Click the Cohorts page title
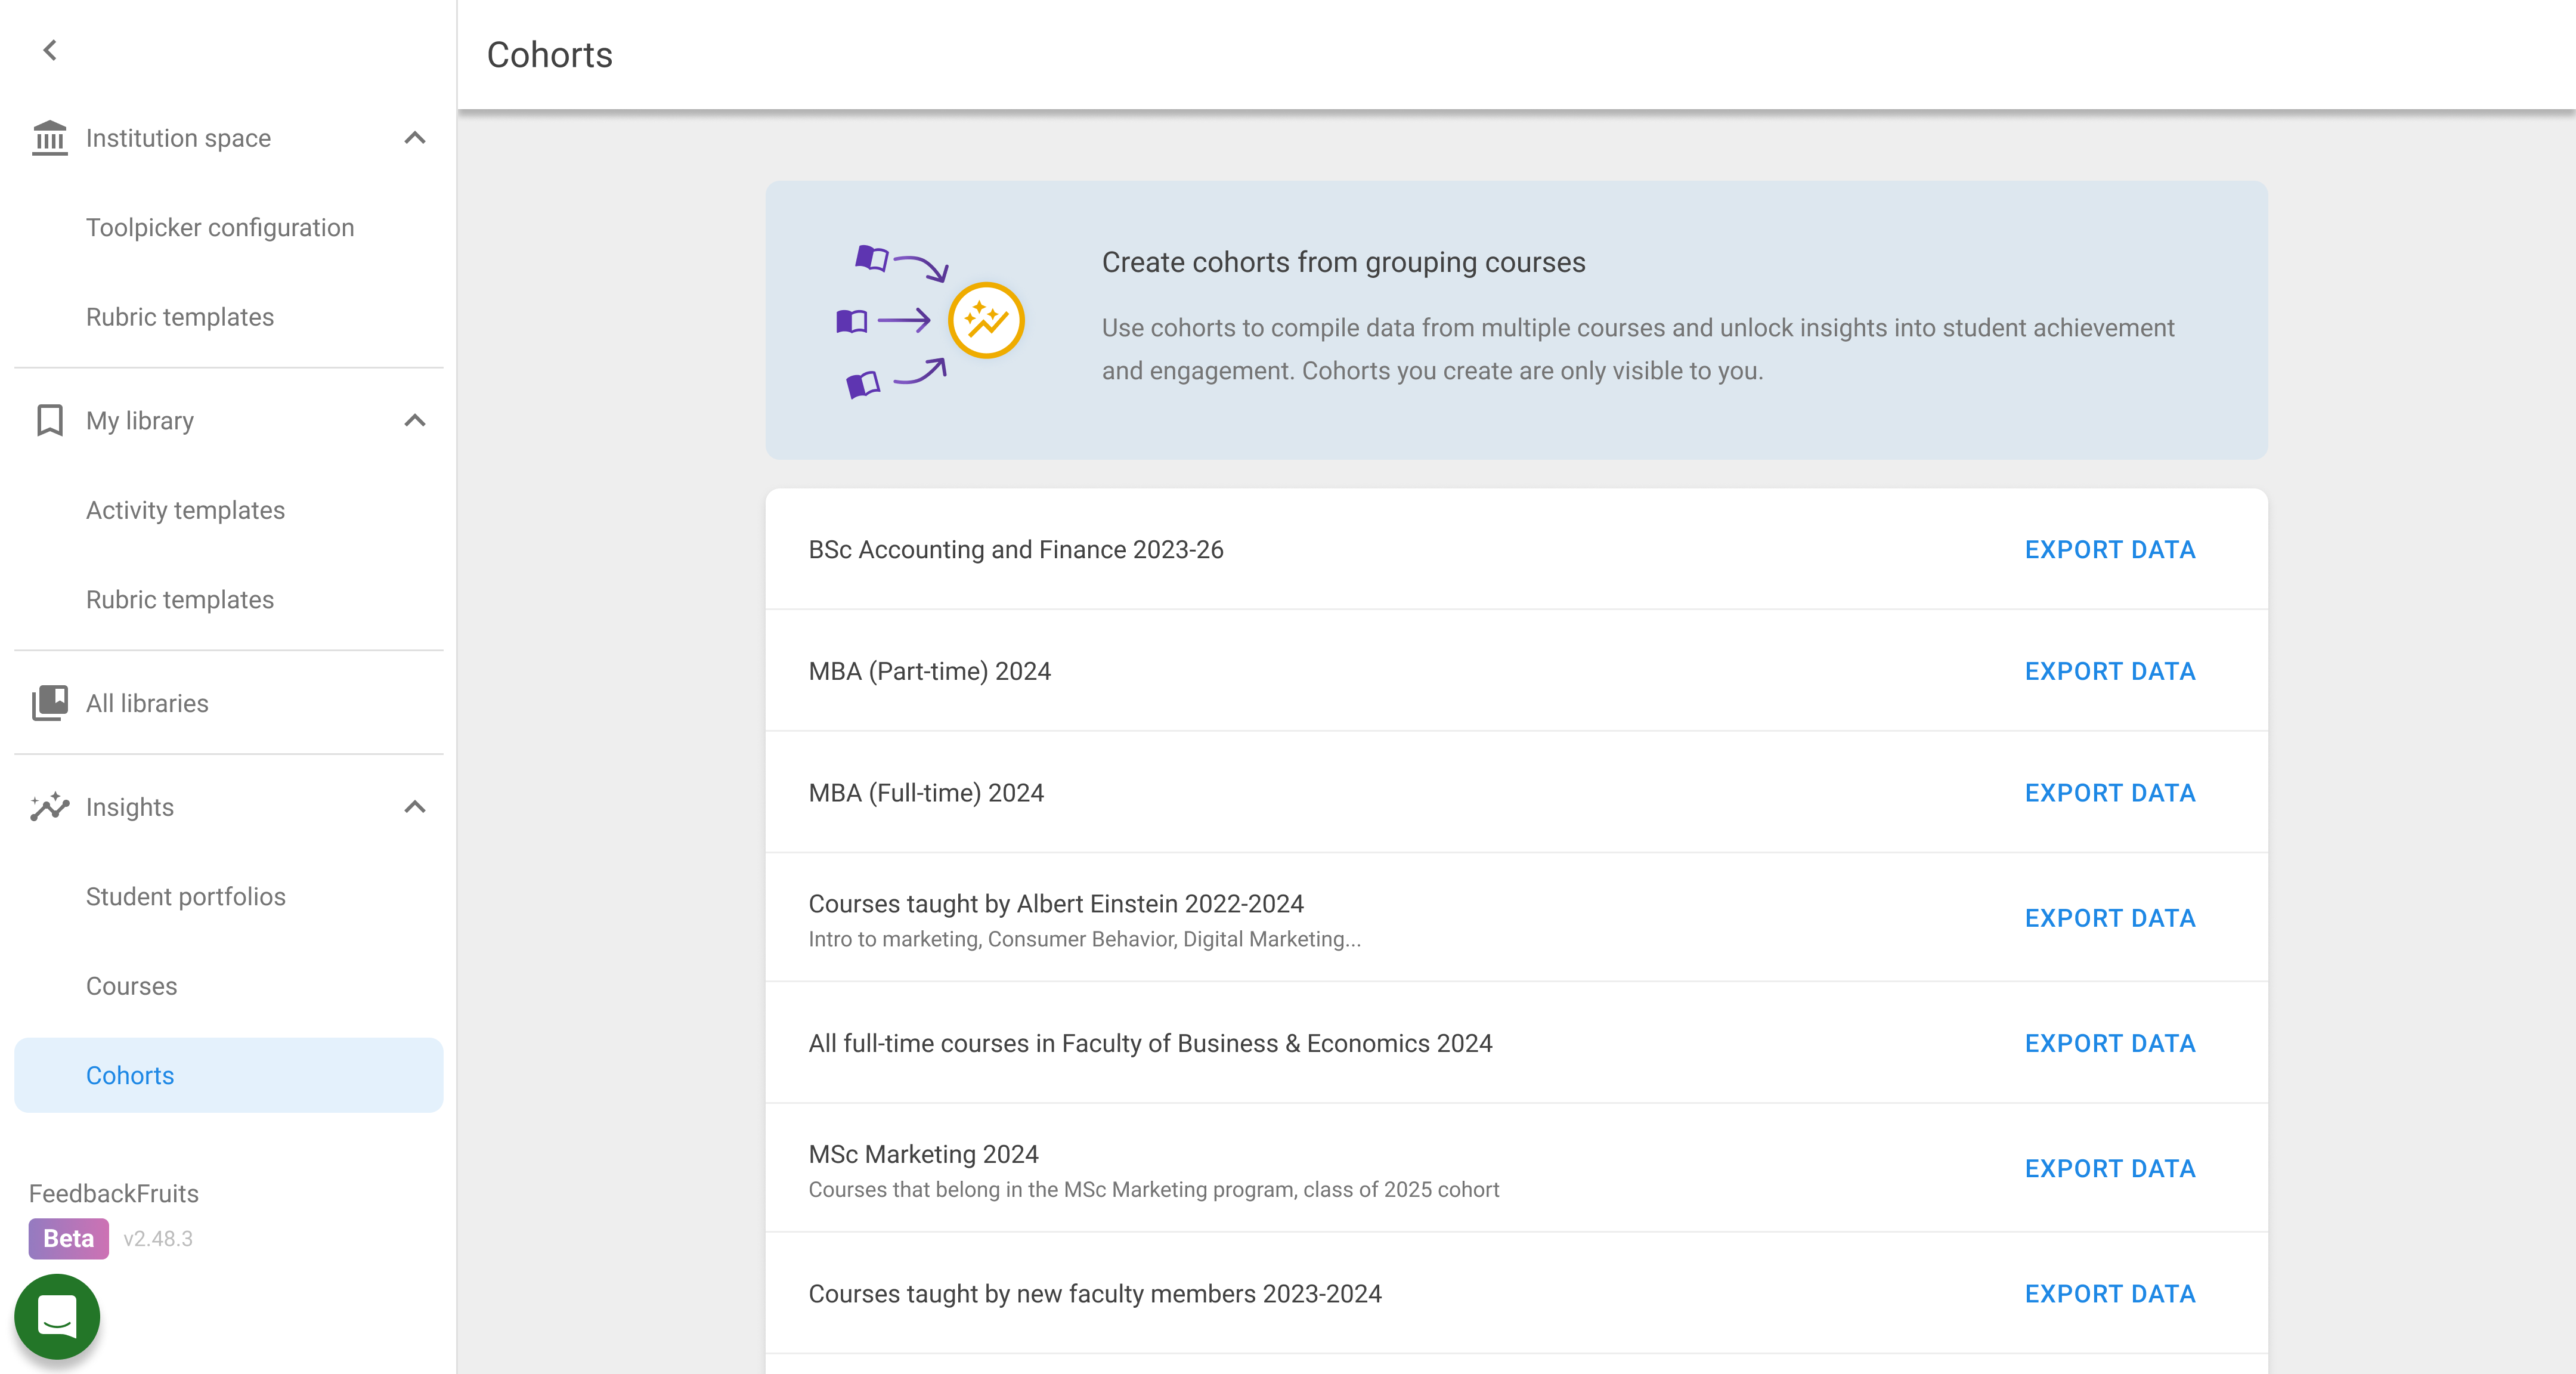2576x1374 pixels. tap(549, 54)
